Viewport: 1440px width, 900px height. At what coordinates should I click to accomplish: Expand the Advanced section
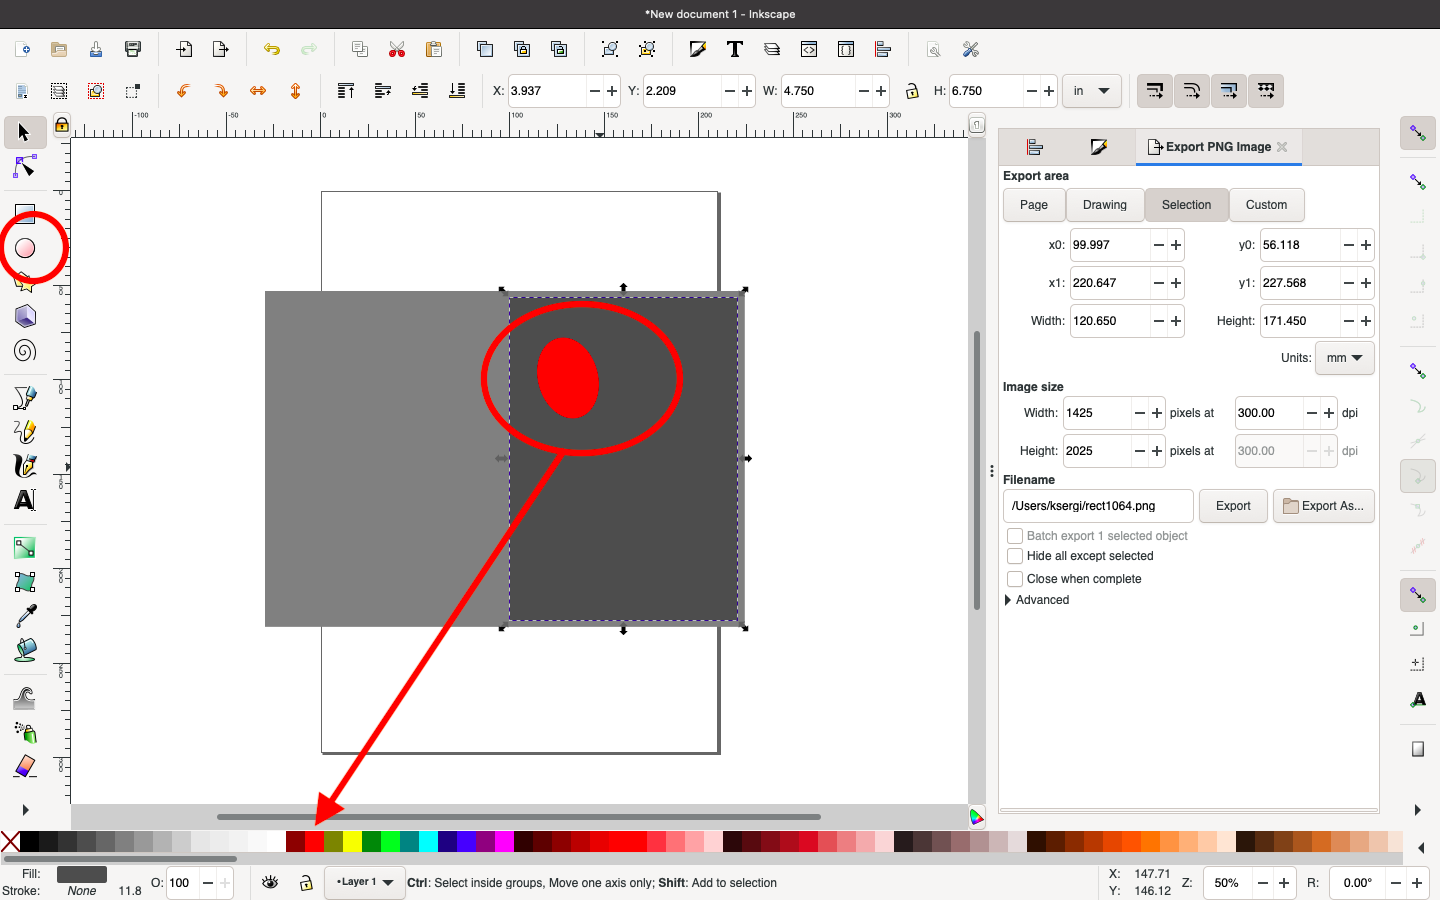(1008, 600)
